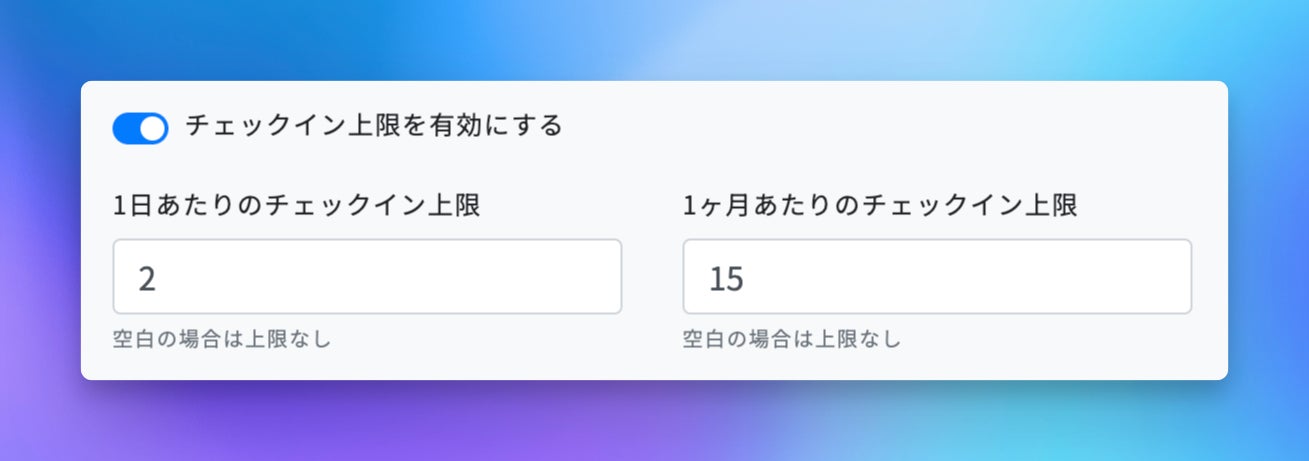Click the チェックイン上限を有効にする label

point(374,127)
